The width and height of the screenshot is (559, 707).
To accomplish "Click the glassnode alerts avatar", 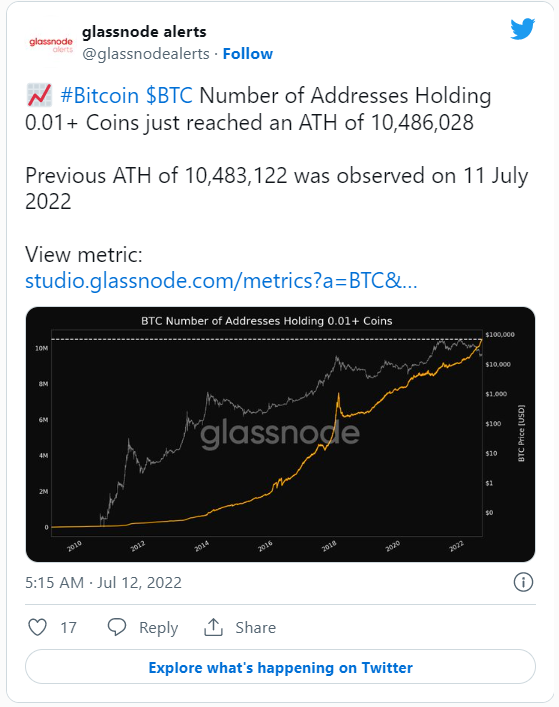I will coord(51,44).
